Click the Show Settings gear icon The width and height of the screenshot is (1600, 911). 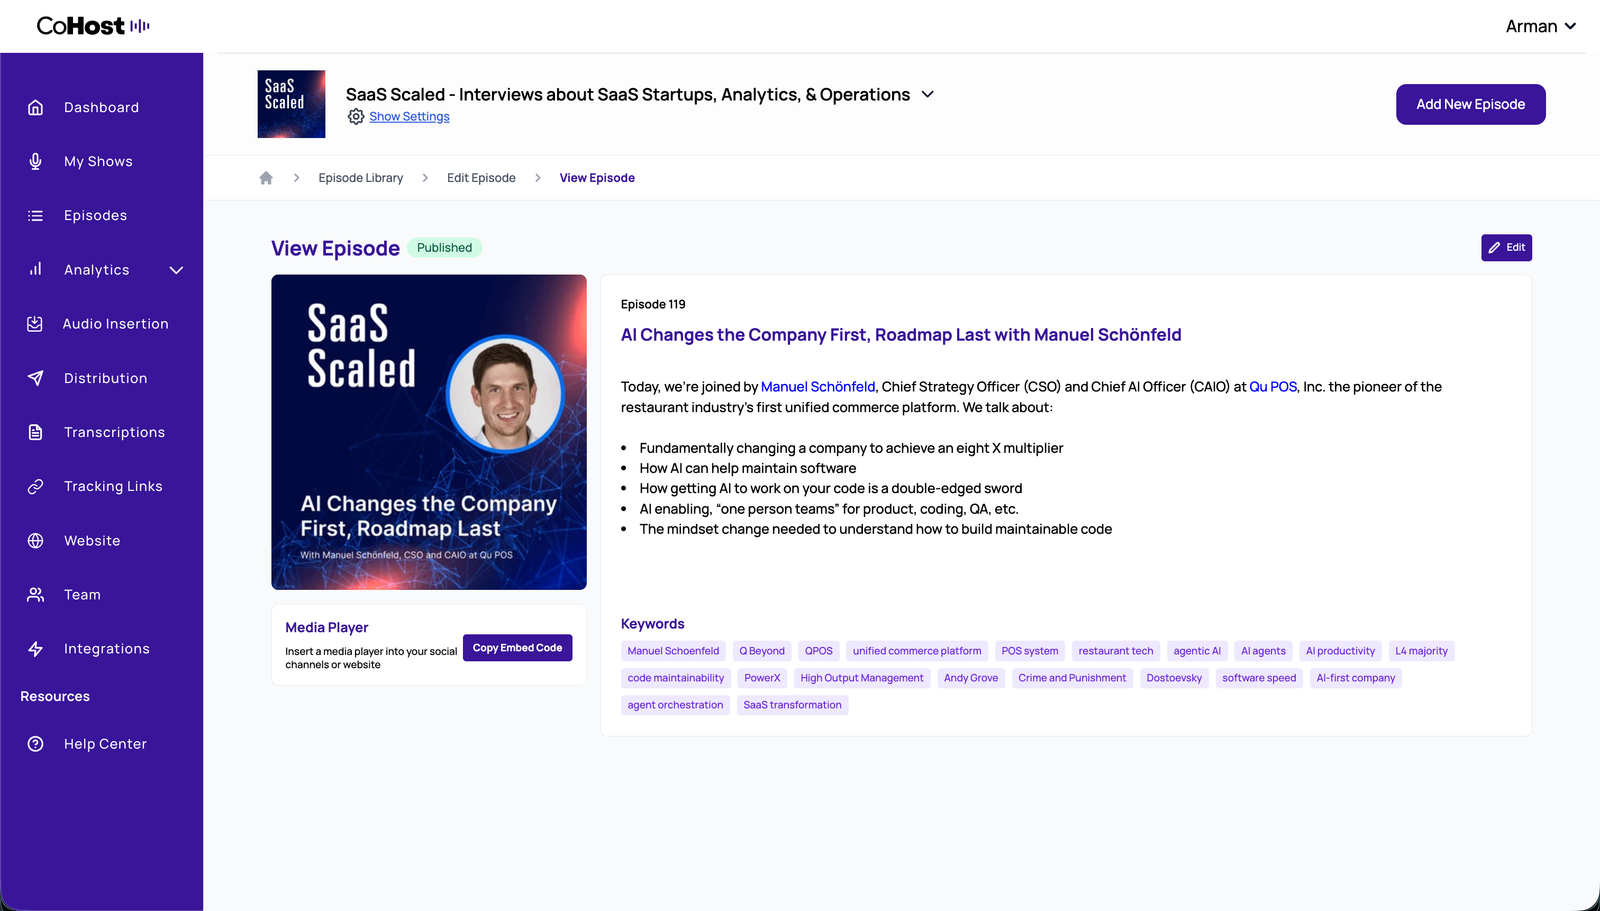356,117
